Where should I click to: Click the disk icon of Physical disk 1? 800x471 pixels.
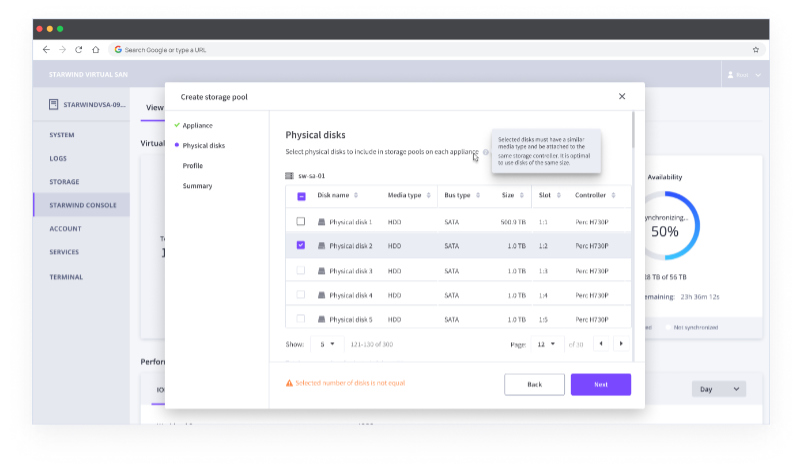coord(321,221)
